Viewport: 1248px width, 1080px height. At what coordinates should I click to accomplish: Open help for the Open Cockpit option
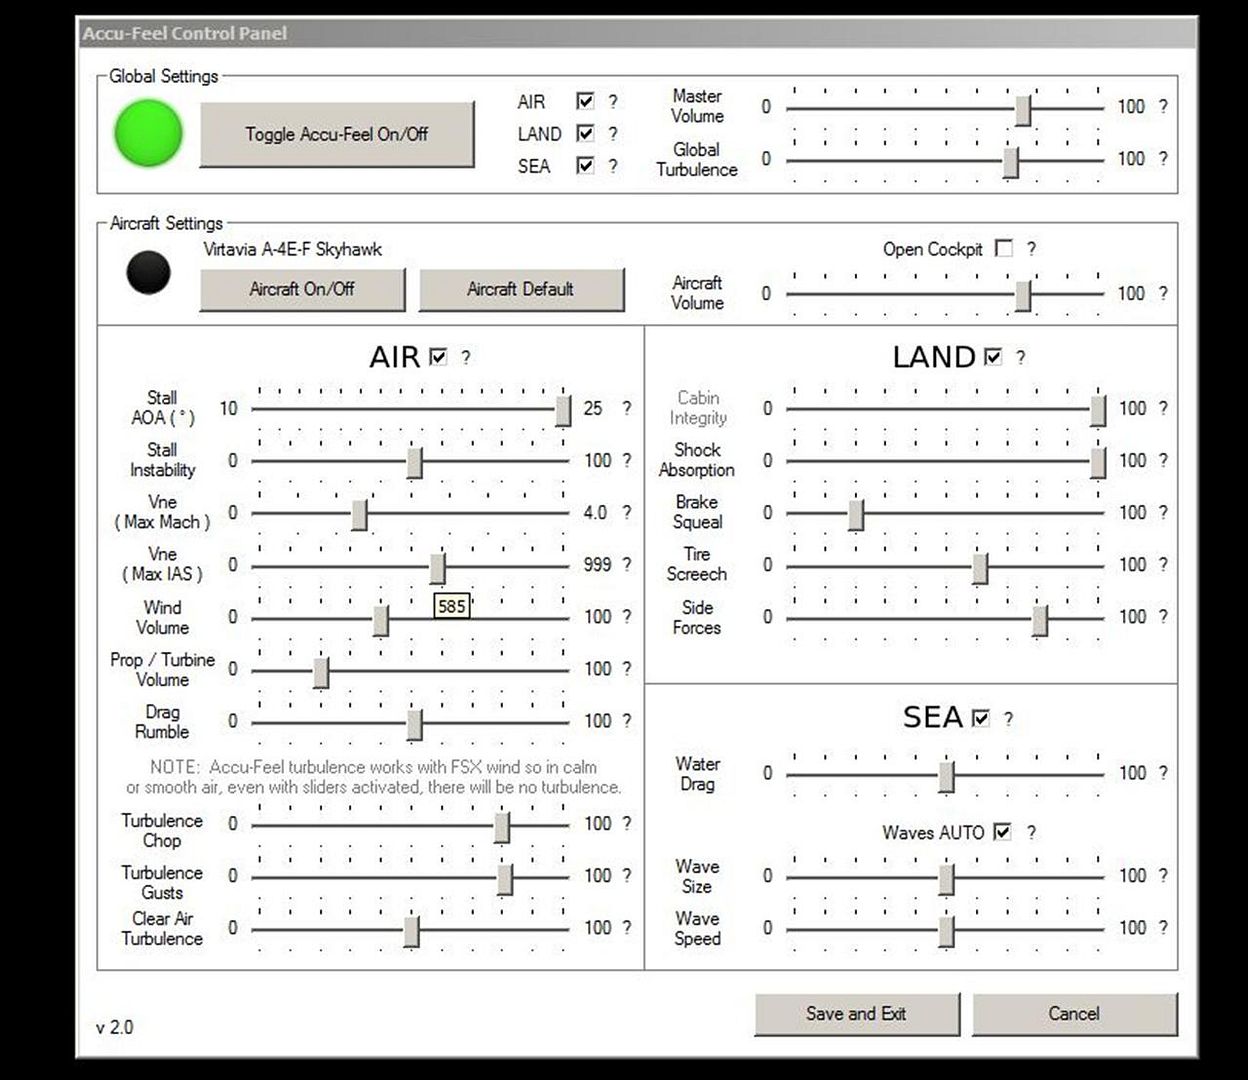(x=1032, y=249)
